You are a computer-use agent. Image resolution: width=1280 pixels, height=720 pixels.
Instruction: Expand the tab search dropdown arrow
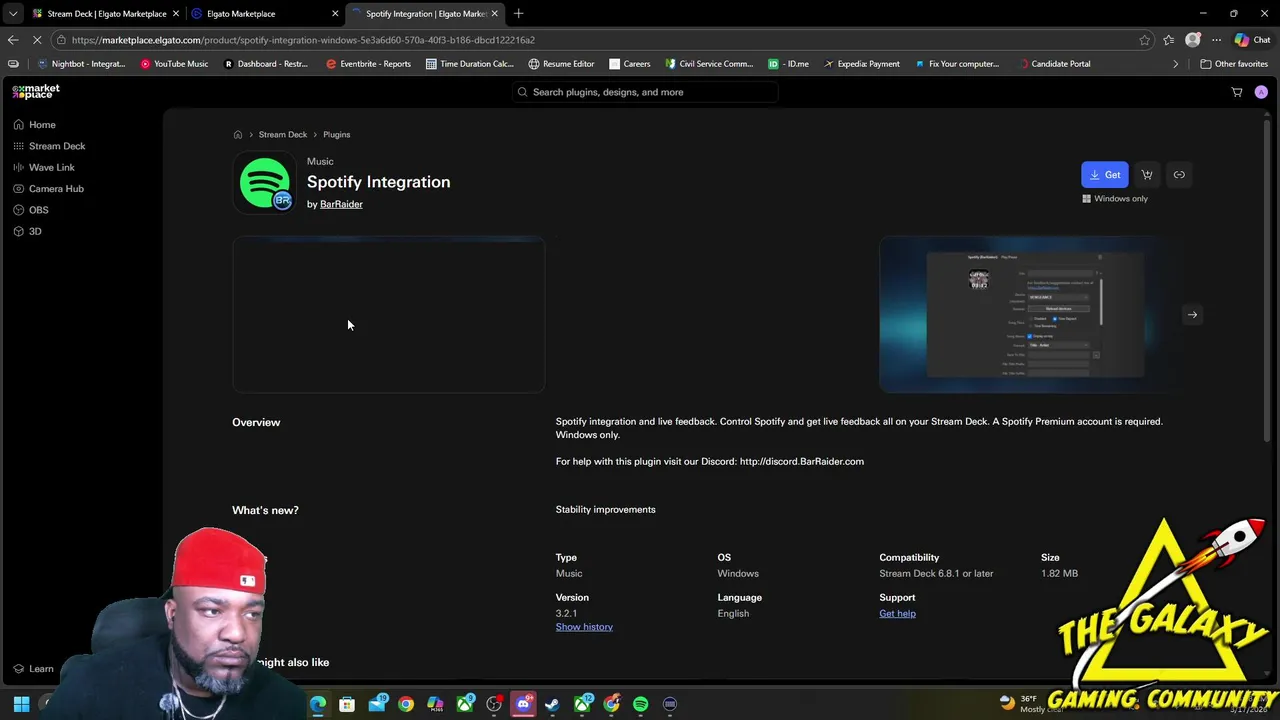coord(12,14)
